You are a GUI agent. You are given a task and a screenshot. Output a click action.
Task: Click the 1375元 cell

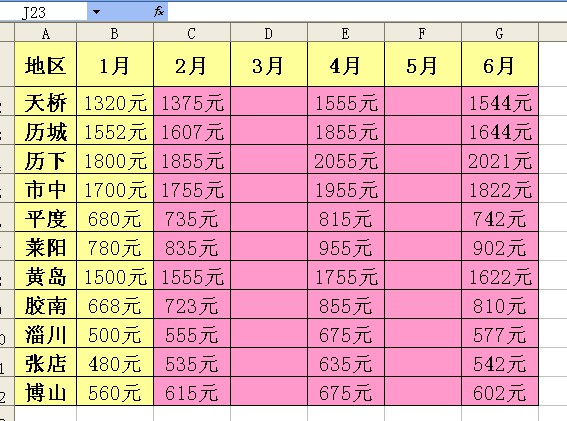(192, 102)
